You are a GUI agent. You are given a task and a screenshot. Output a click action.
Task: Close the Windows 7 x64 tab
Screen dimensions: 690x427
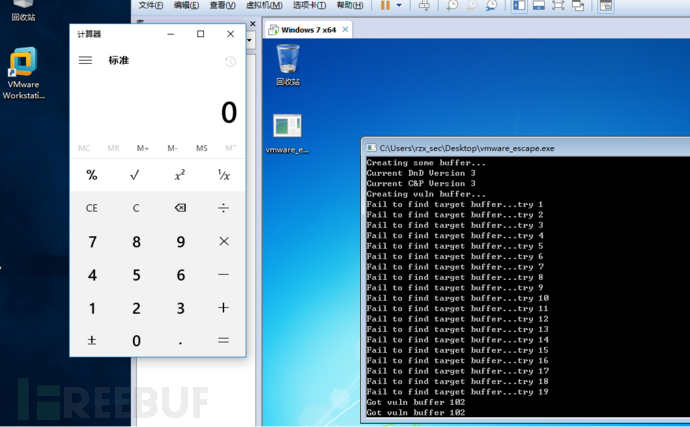345,29
